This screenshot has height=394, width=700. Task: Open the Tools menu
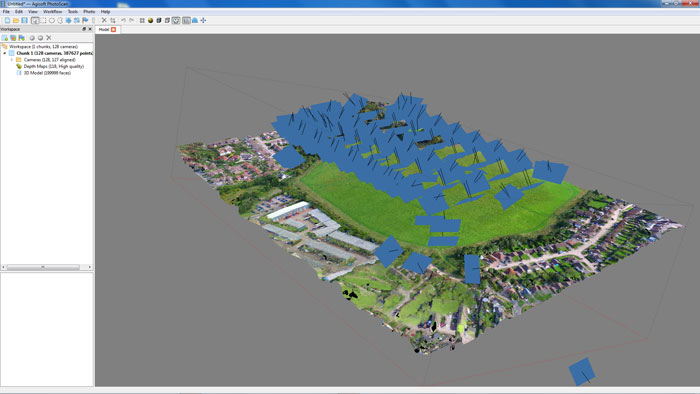pos(72,12)
